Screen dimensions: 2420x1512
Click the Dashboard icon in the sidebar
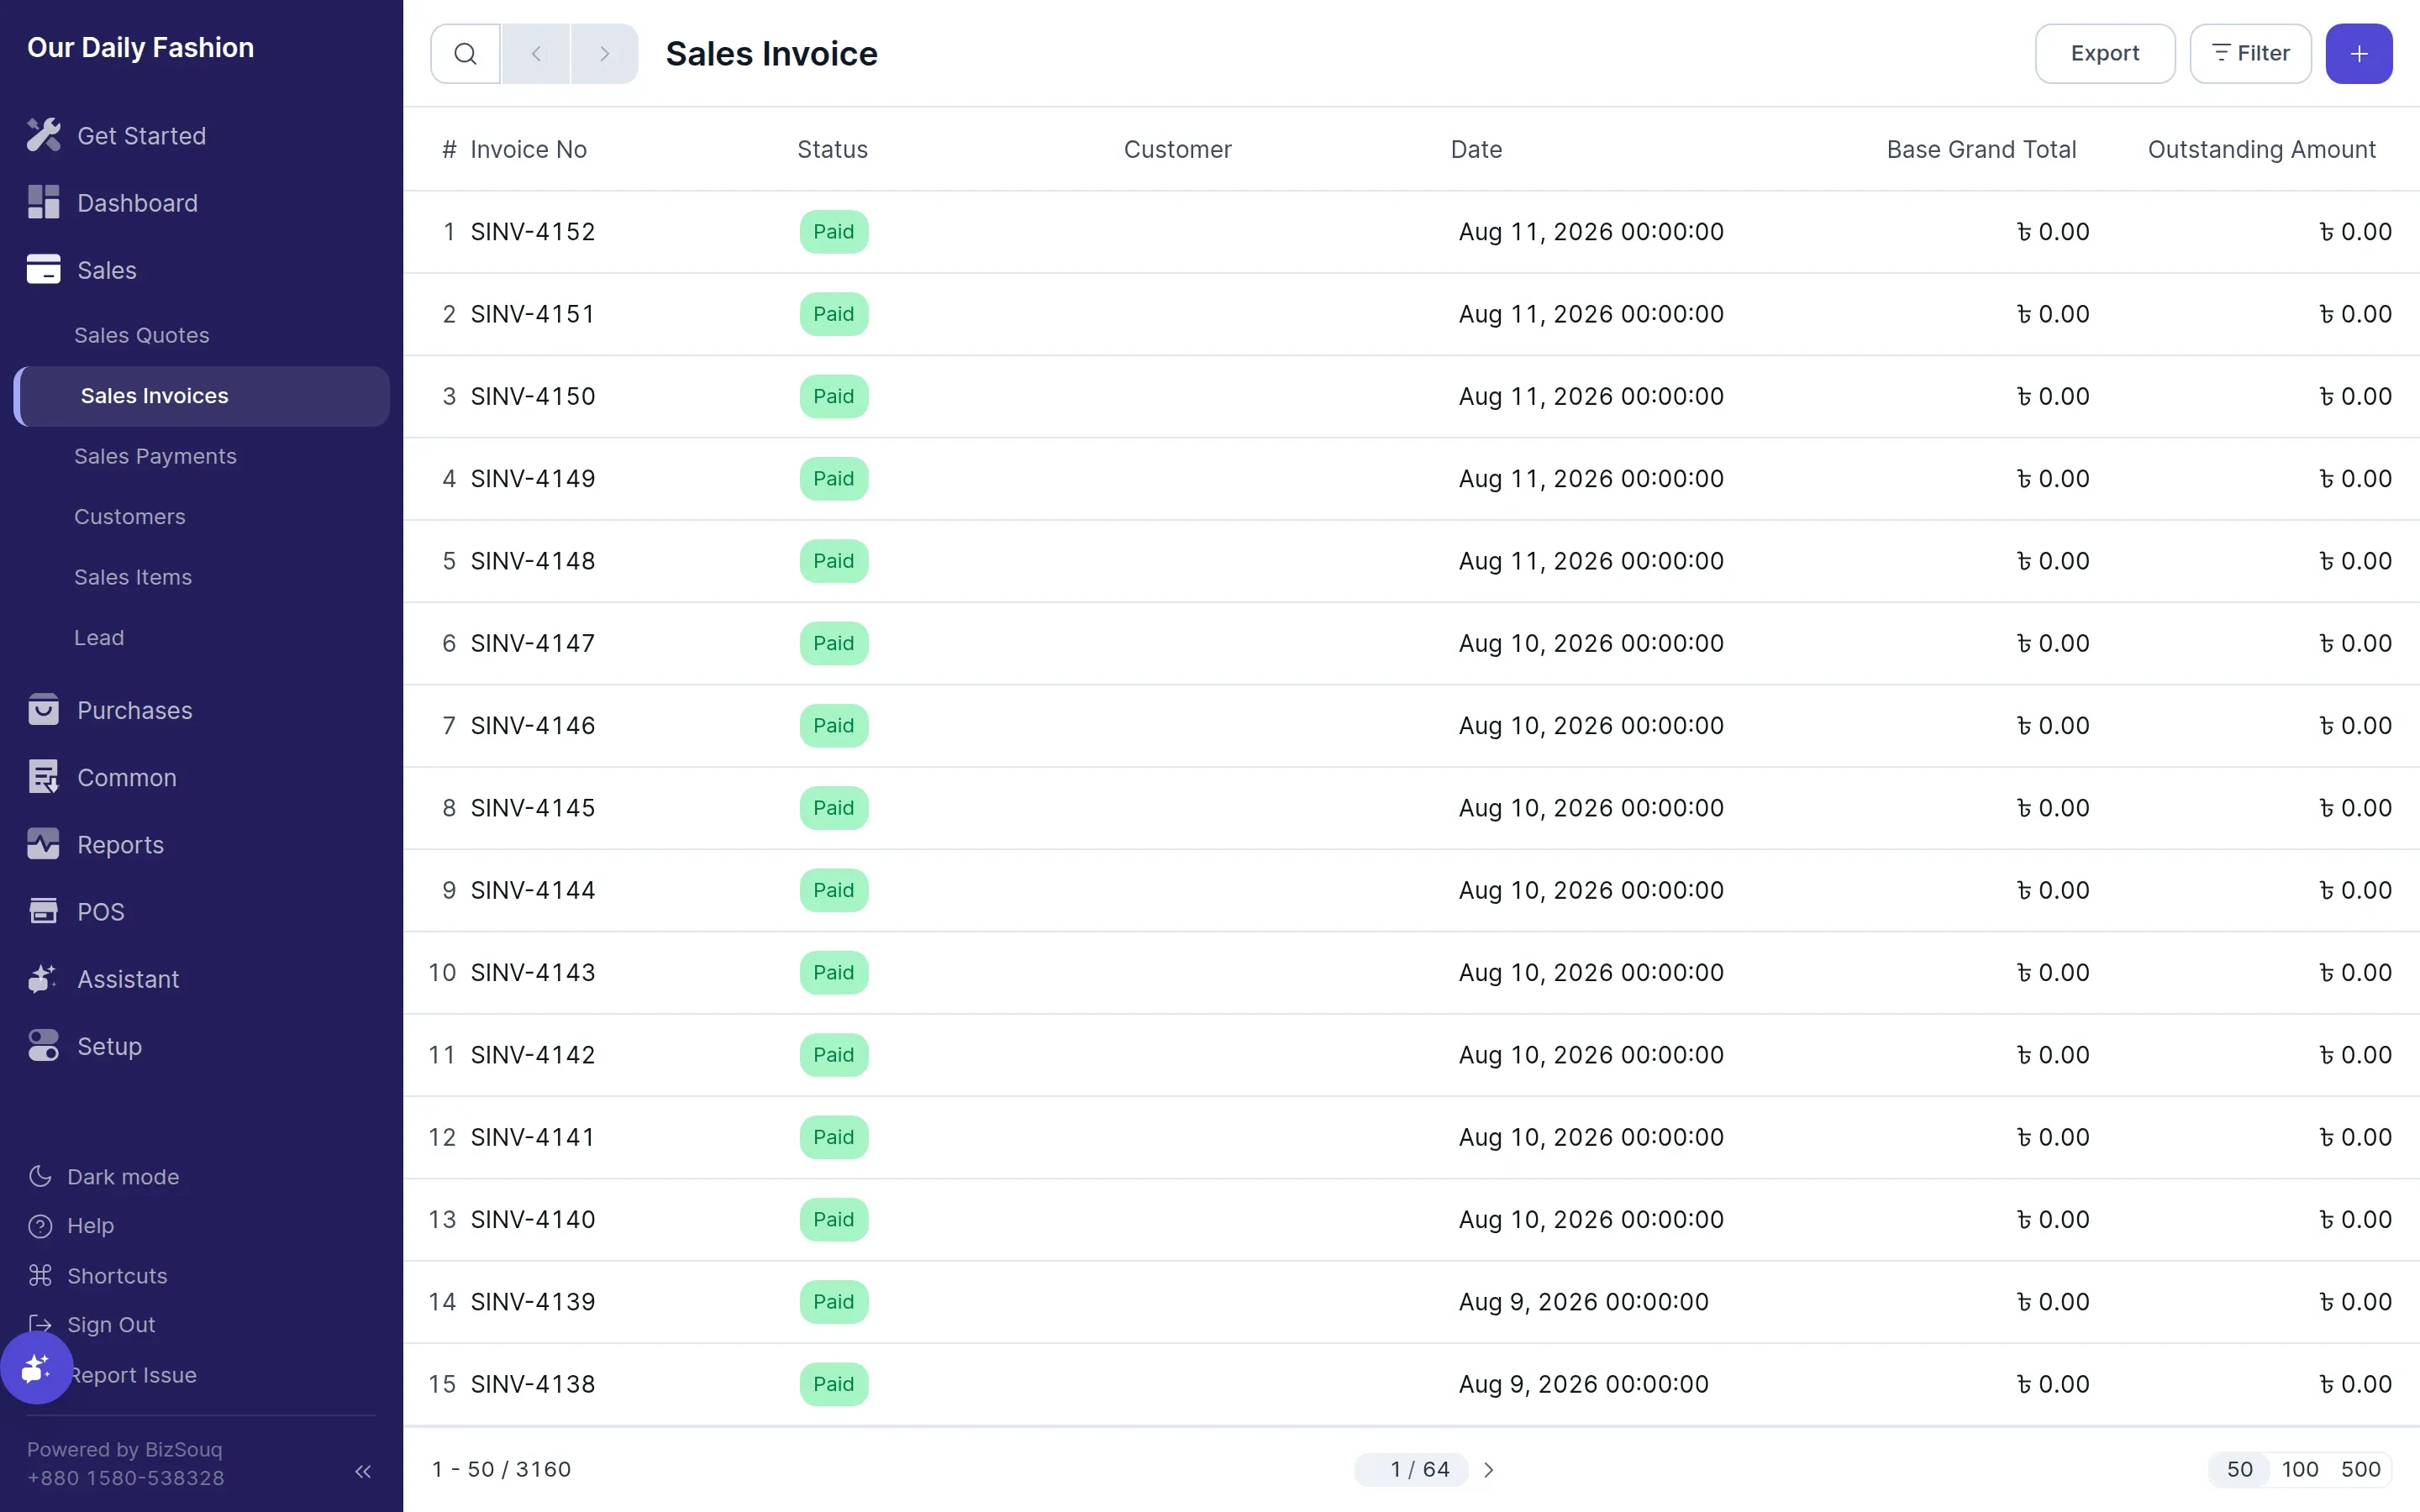[x=43, y=202]
